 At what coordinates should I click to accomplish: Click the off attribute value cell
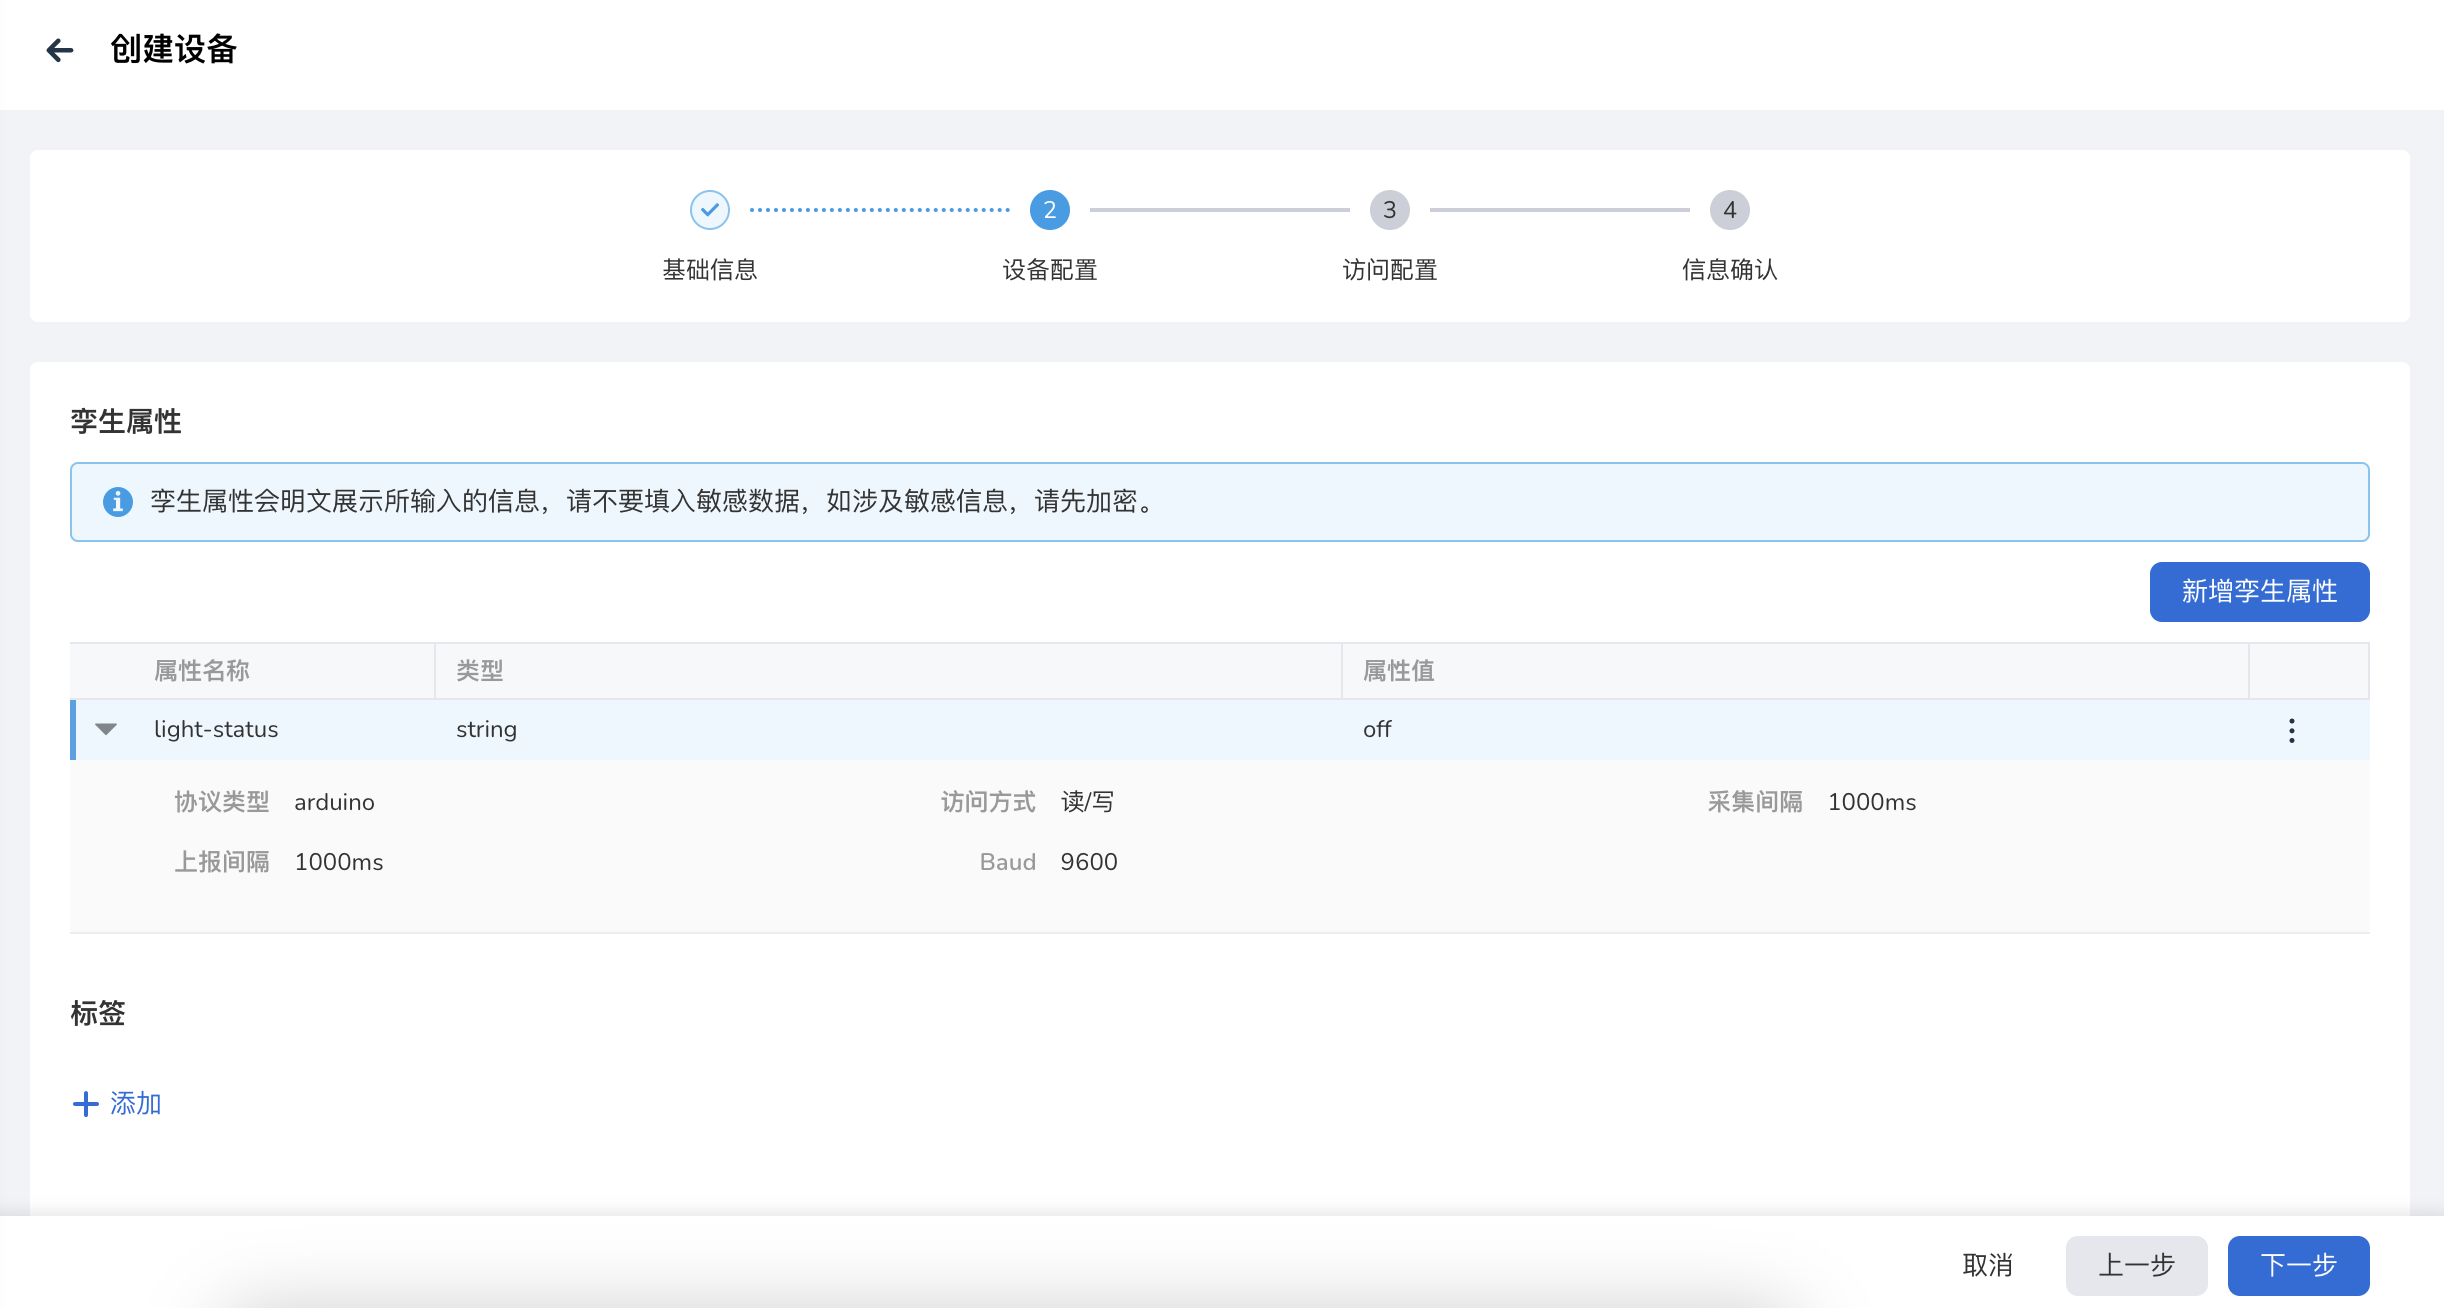click(x=1377, y=729)
